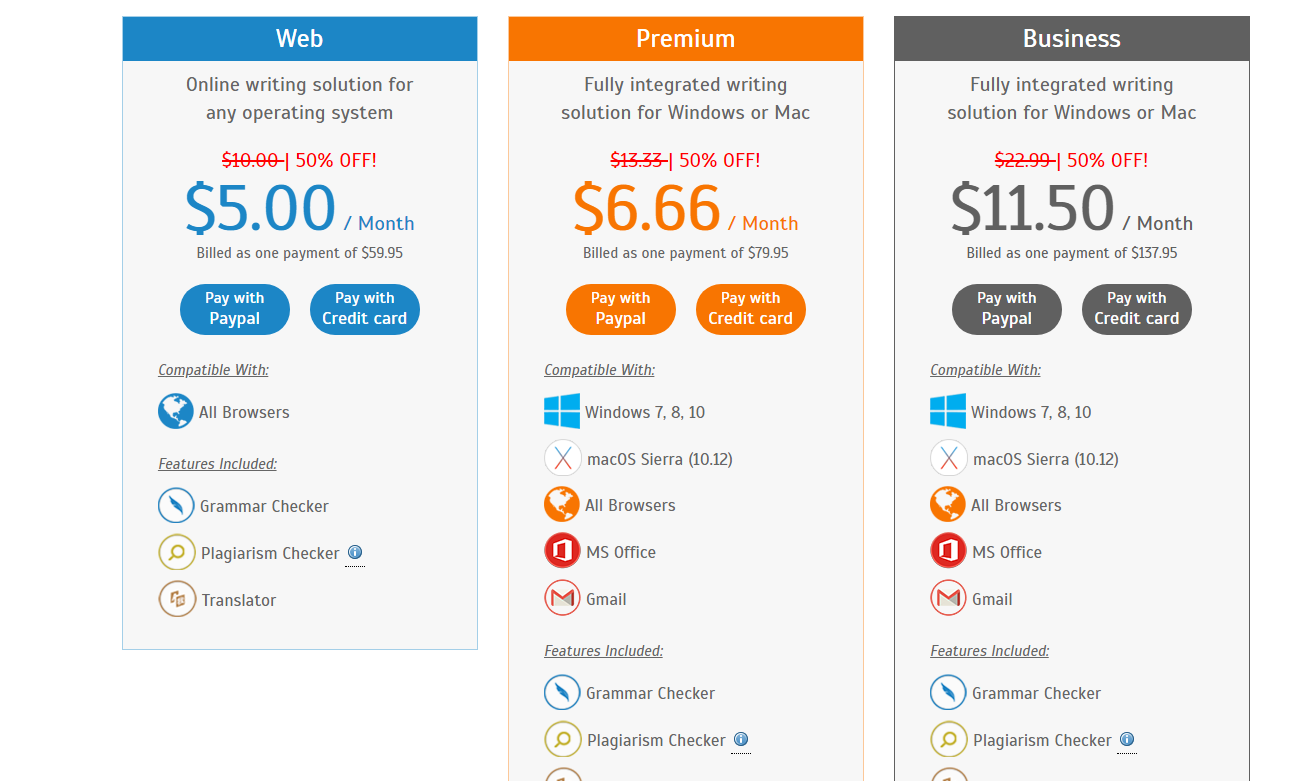
Task: Click the Grammar Checker icon in Web plan
Action: coord(176,505)
